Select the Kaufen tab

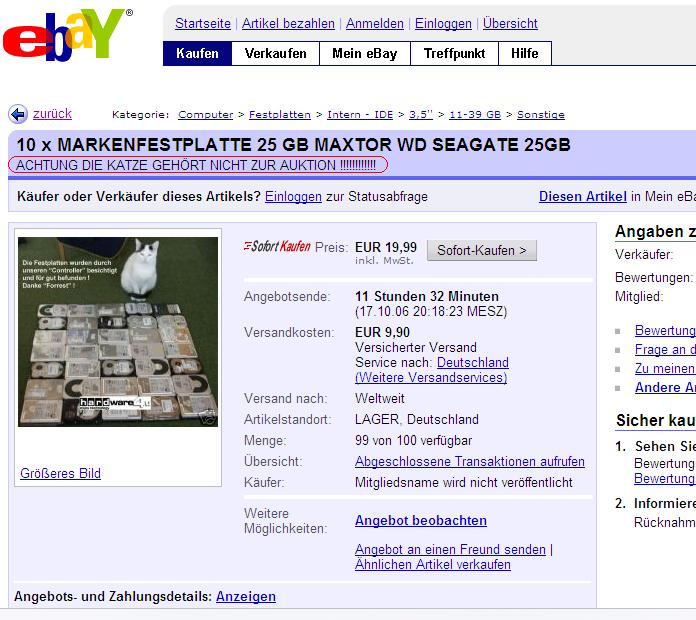point(198,53)
